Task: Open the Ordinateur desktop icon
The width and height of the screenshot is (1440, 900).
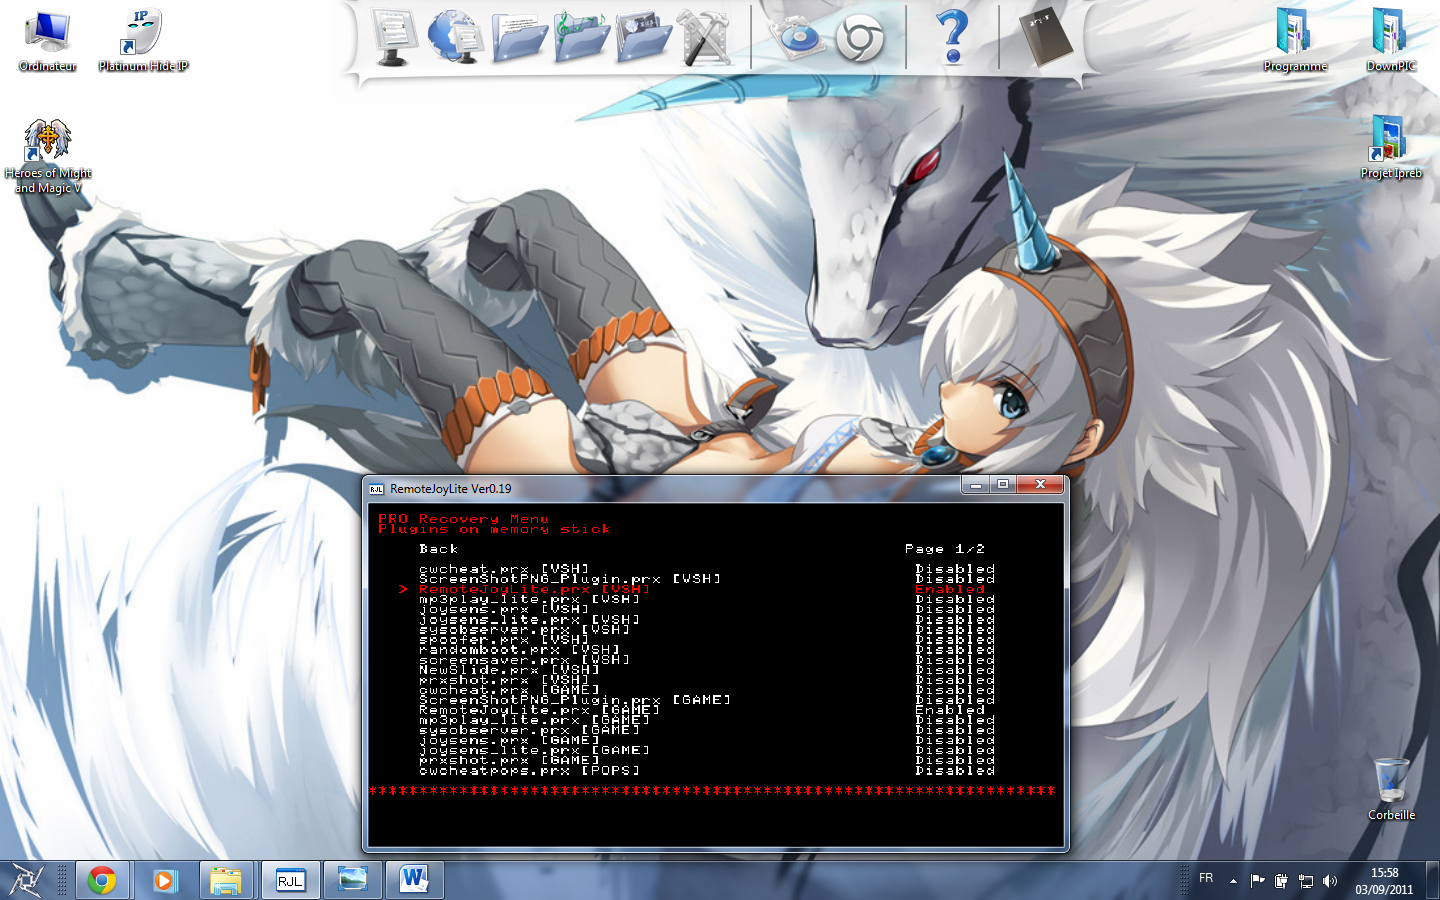Action: point(47,40)
